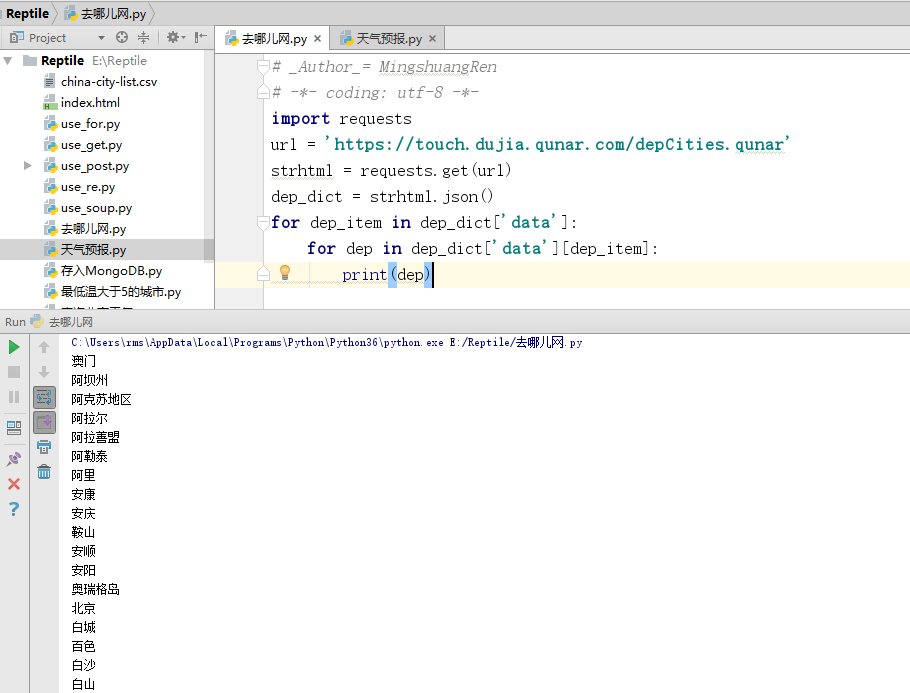Click the intention lightbulb in editor gutter

(284, 273)
